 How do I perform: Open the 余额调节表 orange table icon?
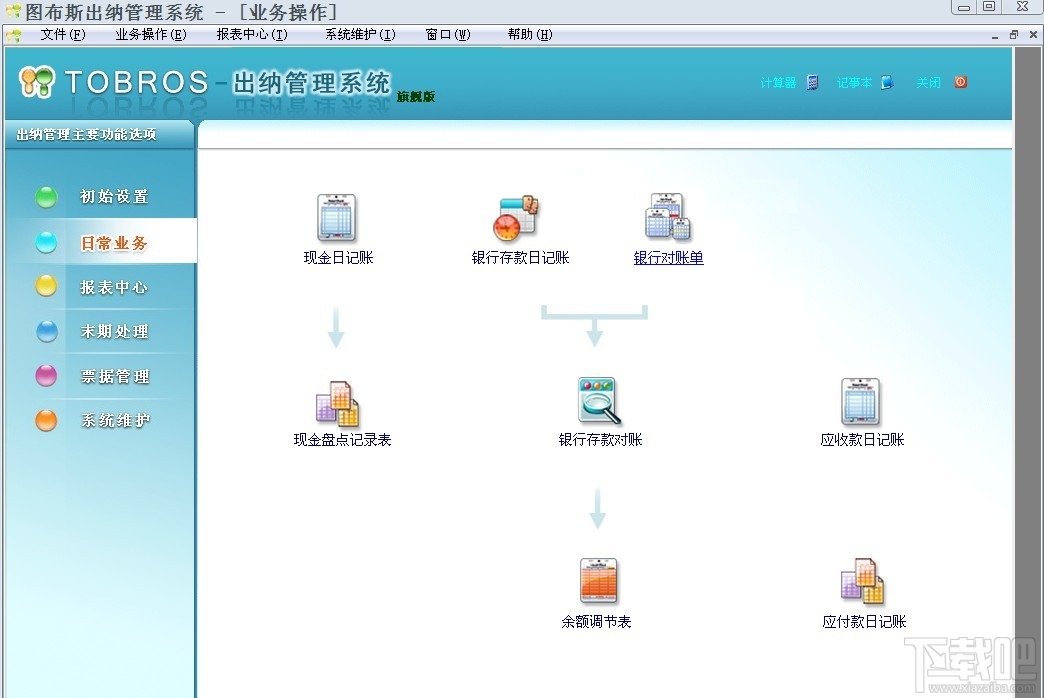pos(599,581)
